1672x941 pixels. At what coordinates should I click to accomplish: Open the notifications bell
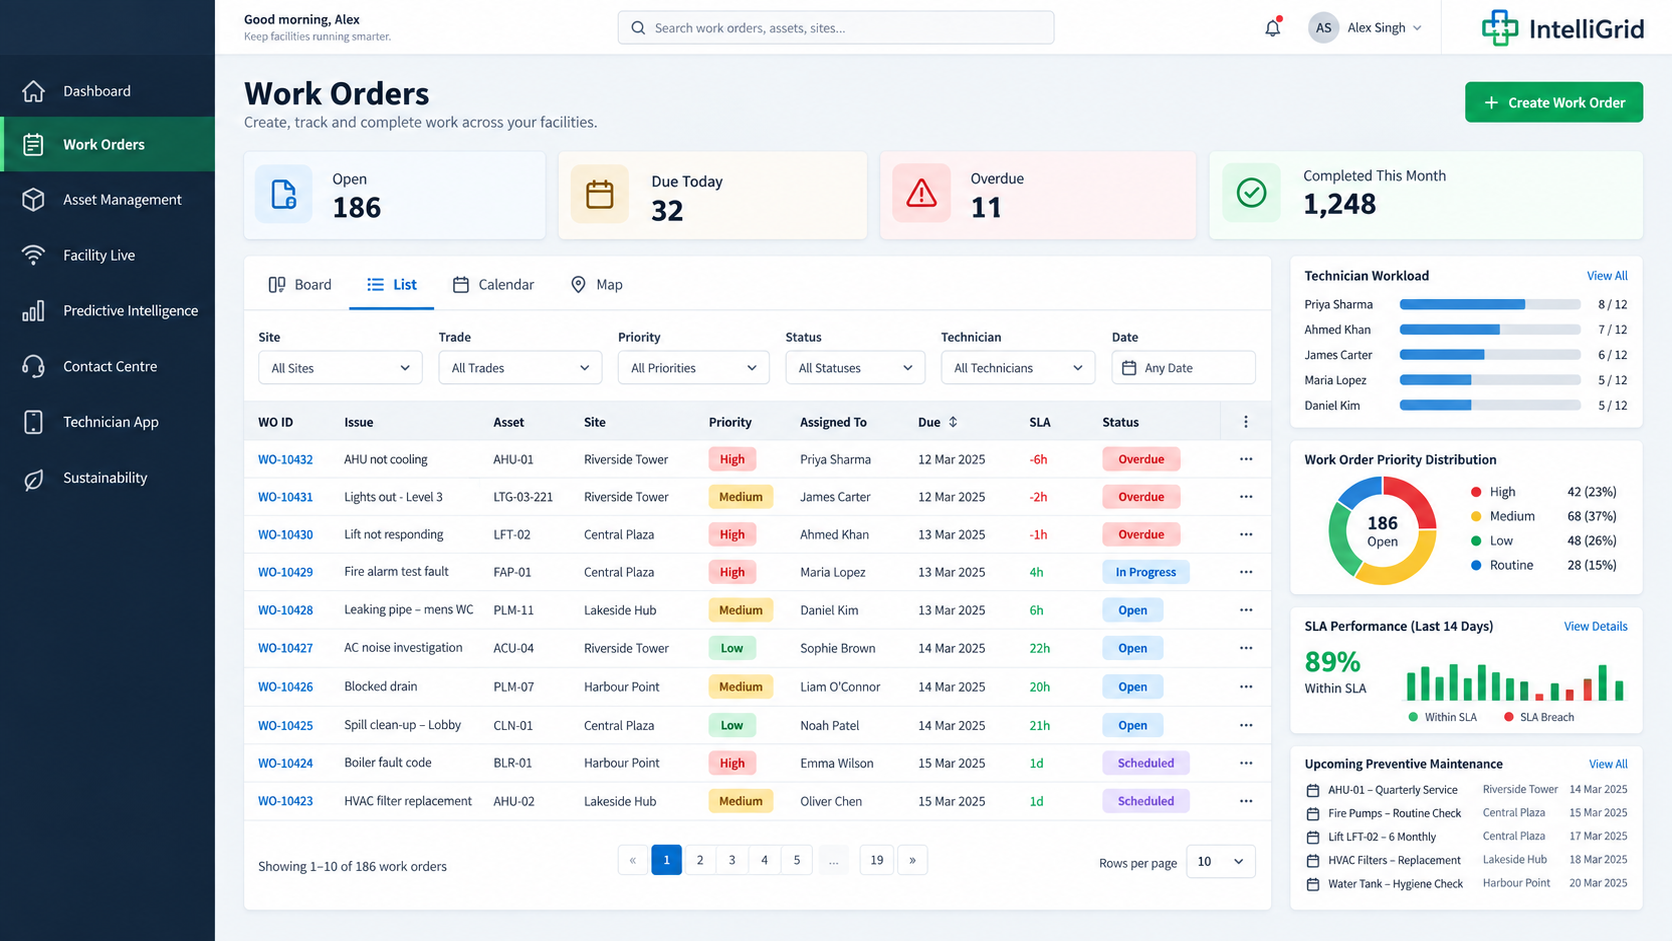point(1272,28)
